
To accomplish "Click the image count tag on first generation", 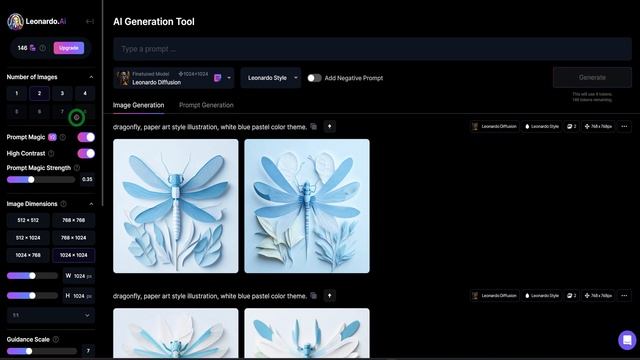I will (x=571, y=127).
